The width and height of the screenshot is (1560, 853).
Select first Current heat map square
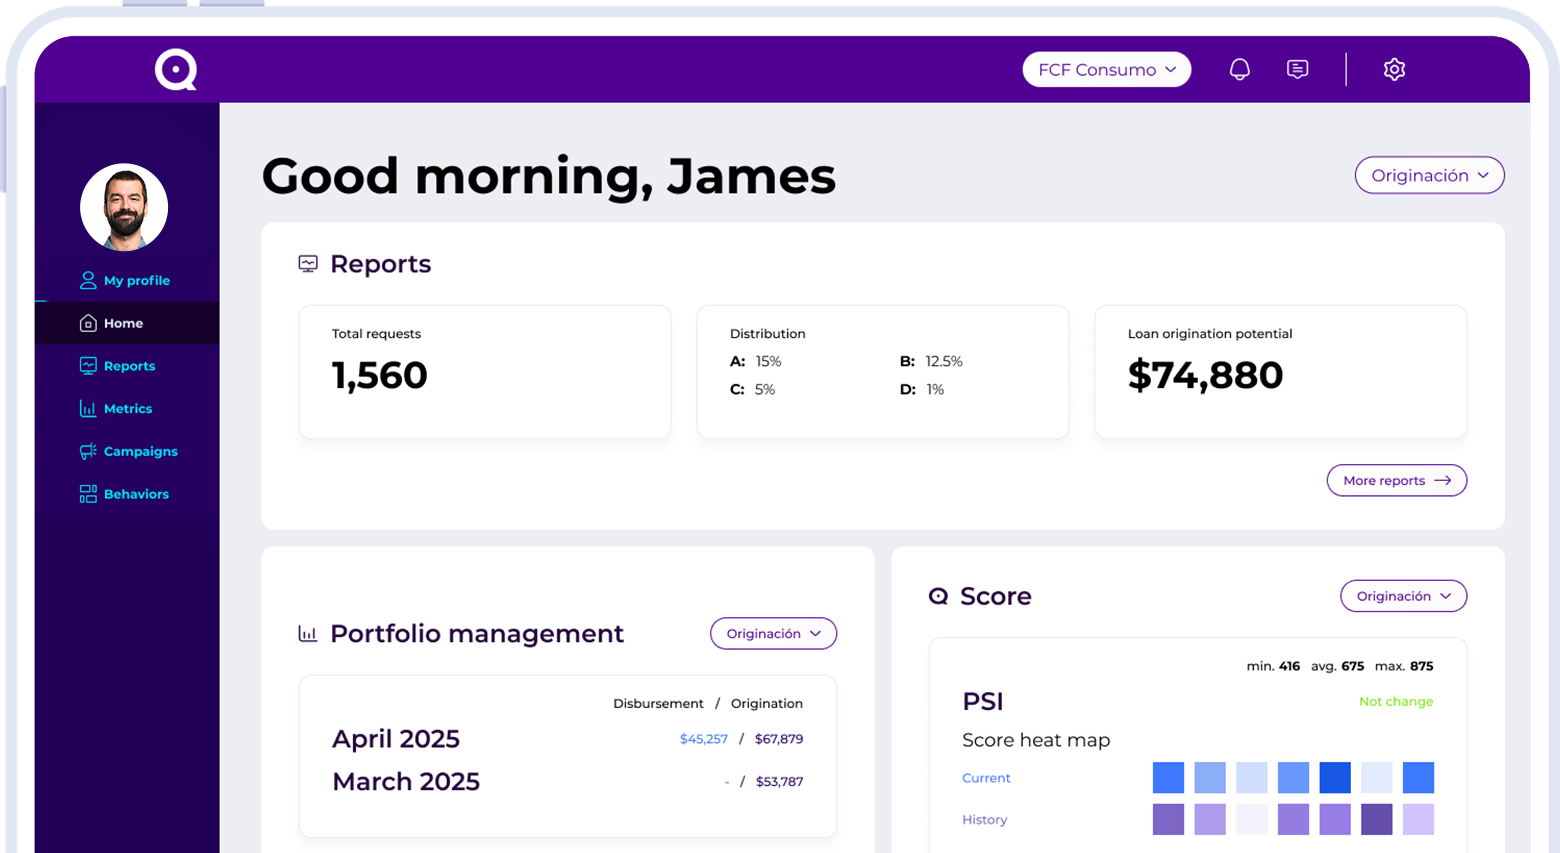click(1168, 777)
